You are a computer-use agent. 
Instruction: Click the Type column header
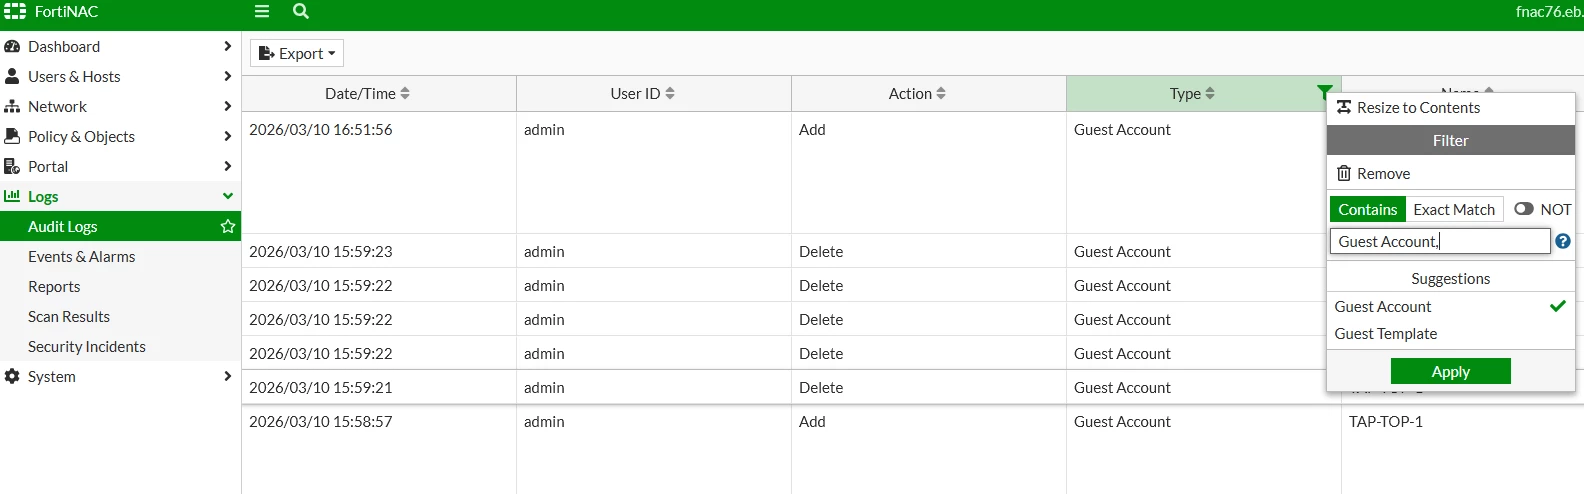click(x=1204, y=93)
